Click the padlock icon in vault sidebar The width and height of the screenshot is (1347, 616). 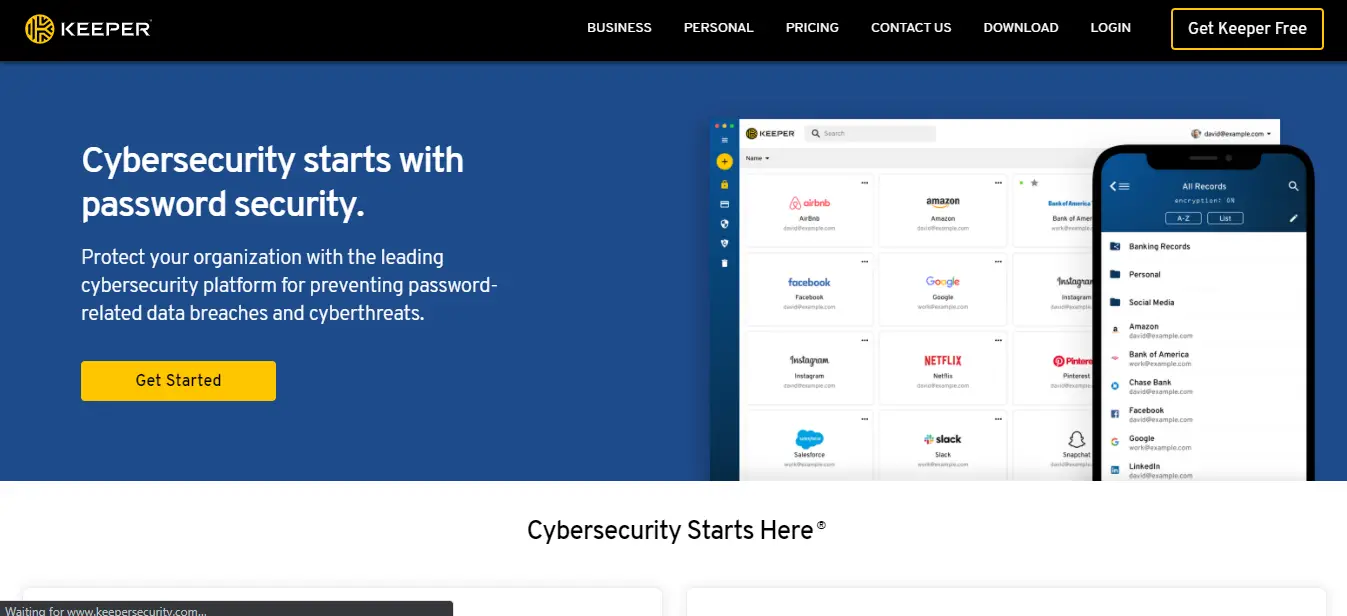point(725,184)
